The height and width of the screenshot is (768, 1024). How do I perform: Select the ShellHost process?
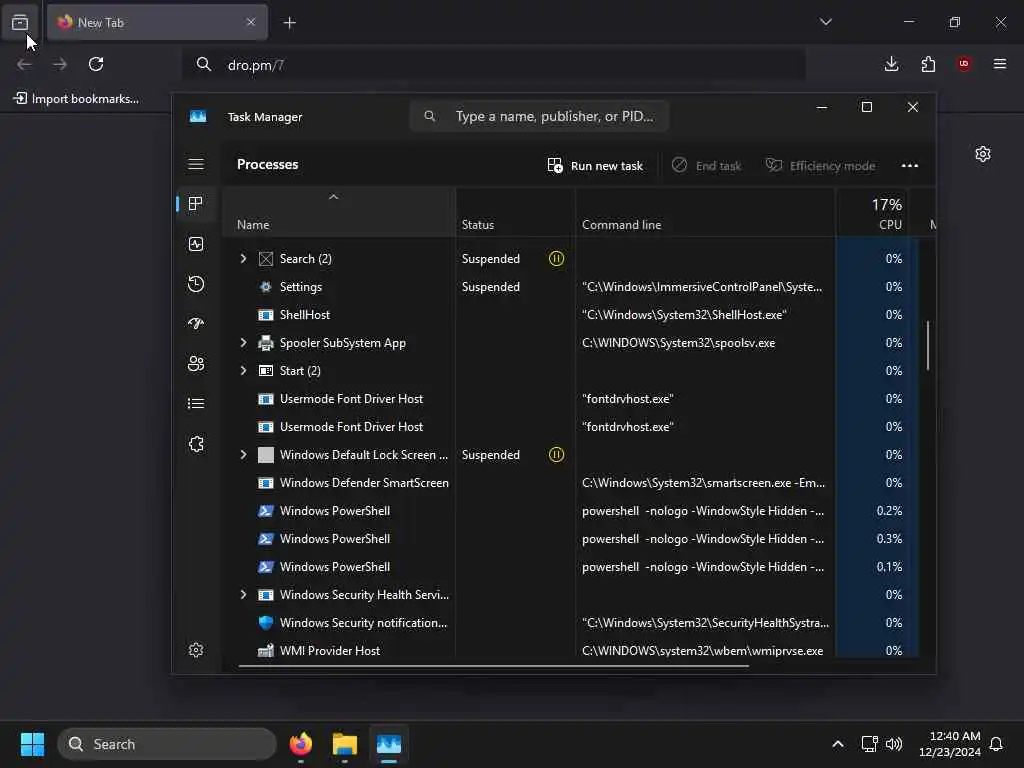click(x=571, y=315)
